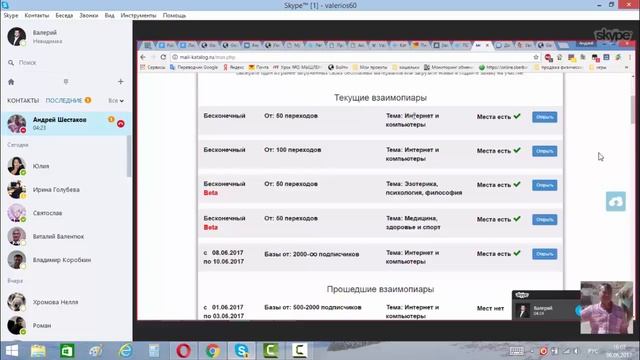The height and width of the screenshot is (360, 640).
Task: Click the Прошедшие взаимопиары heading
Action: 380,289
